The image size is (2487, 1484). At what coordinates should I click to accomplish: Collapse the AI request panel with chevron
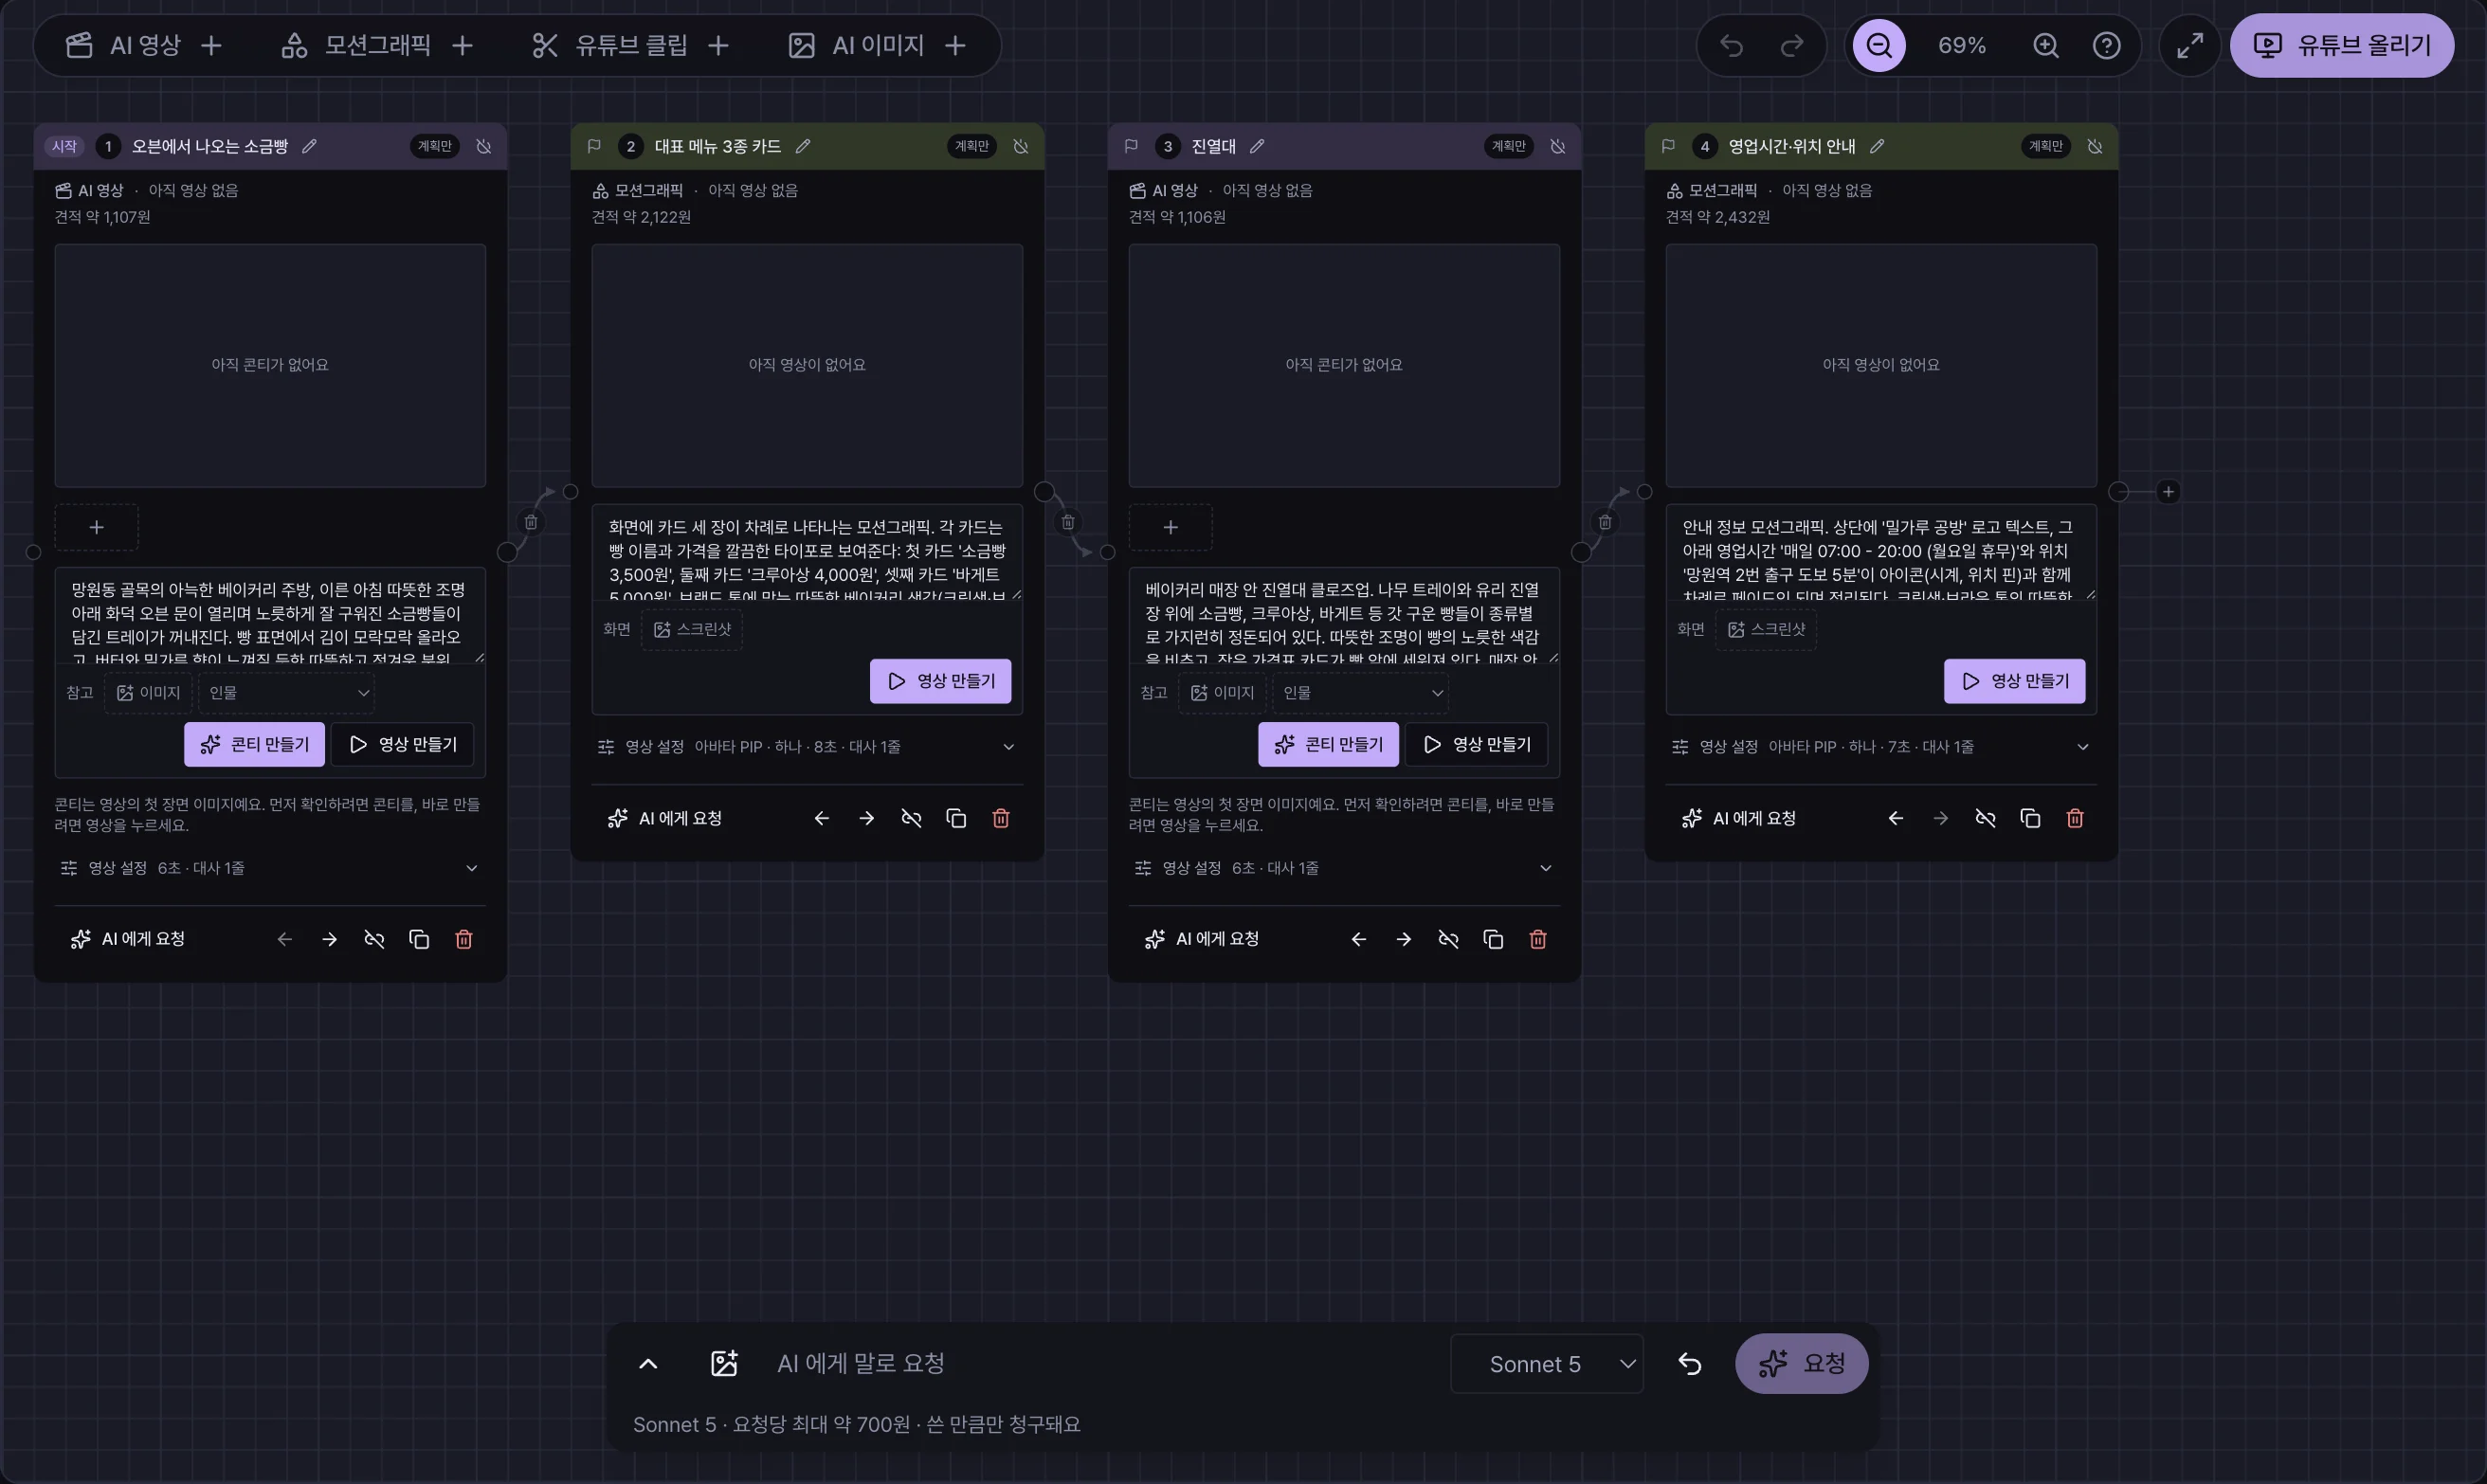(648, 1364)
